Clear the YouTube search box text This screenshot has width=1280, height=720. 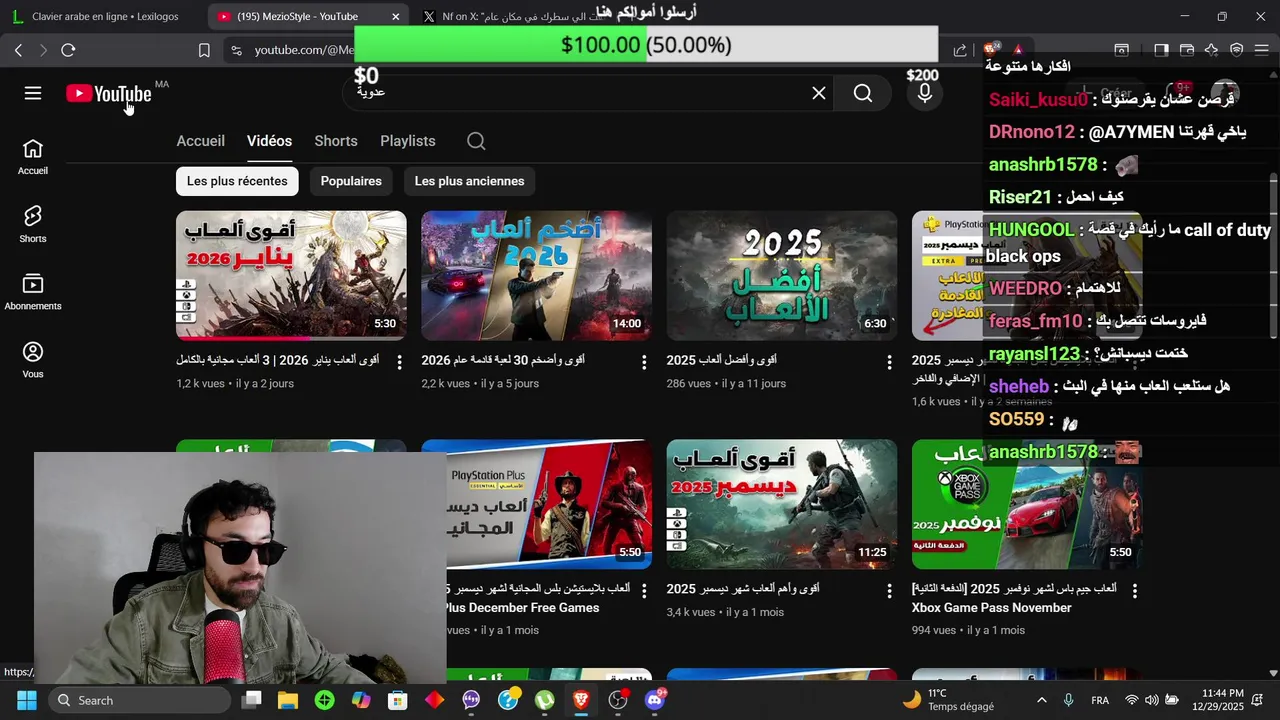(819, 93)
